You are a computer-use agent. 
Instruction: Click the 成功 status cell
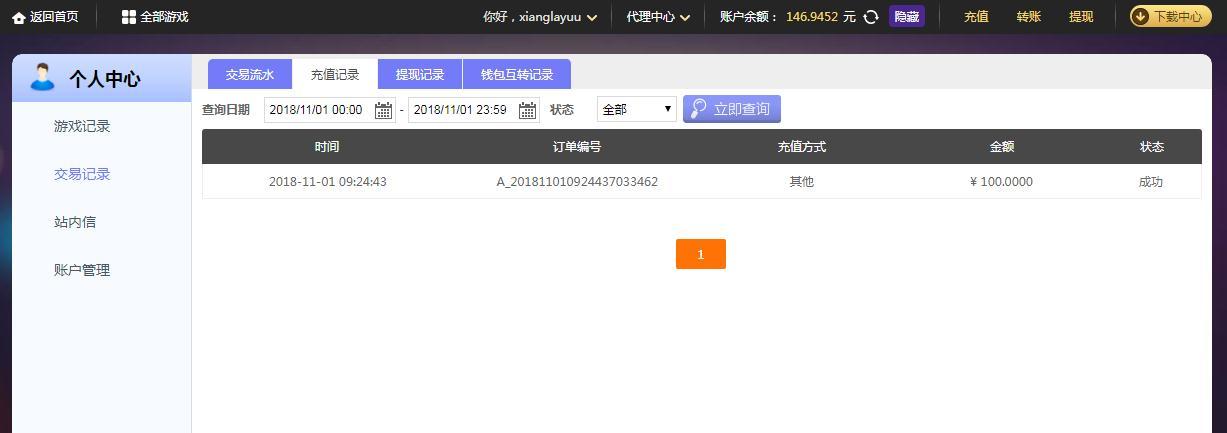click(x=1151, y=182)
